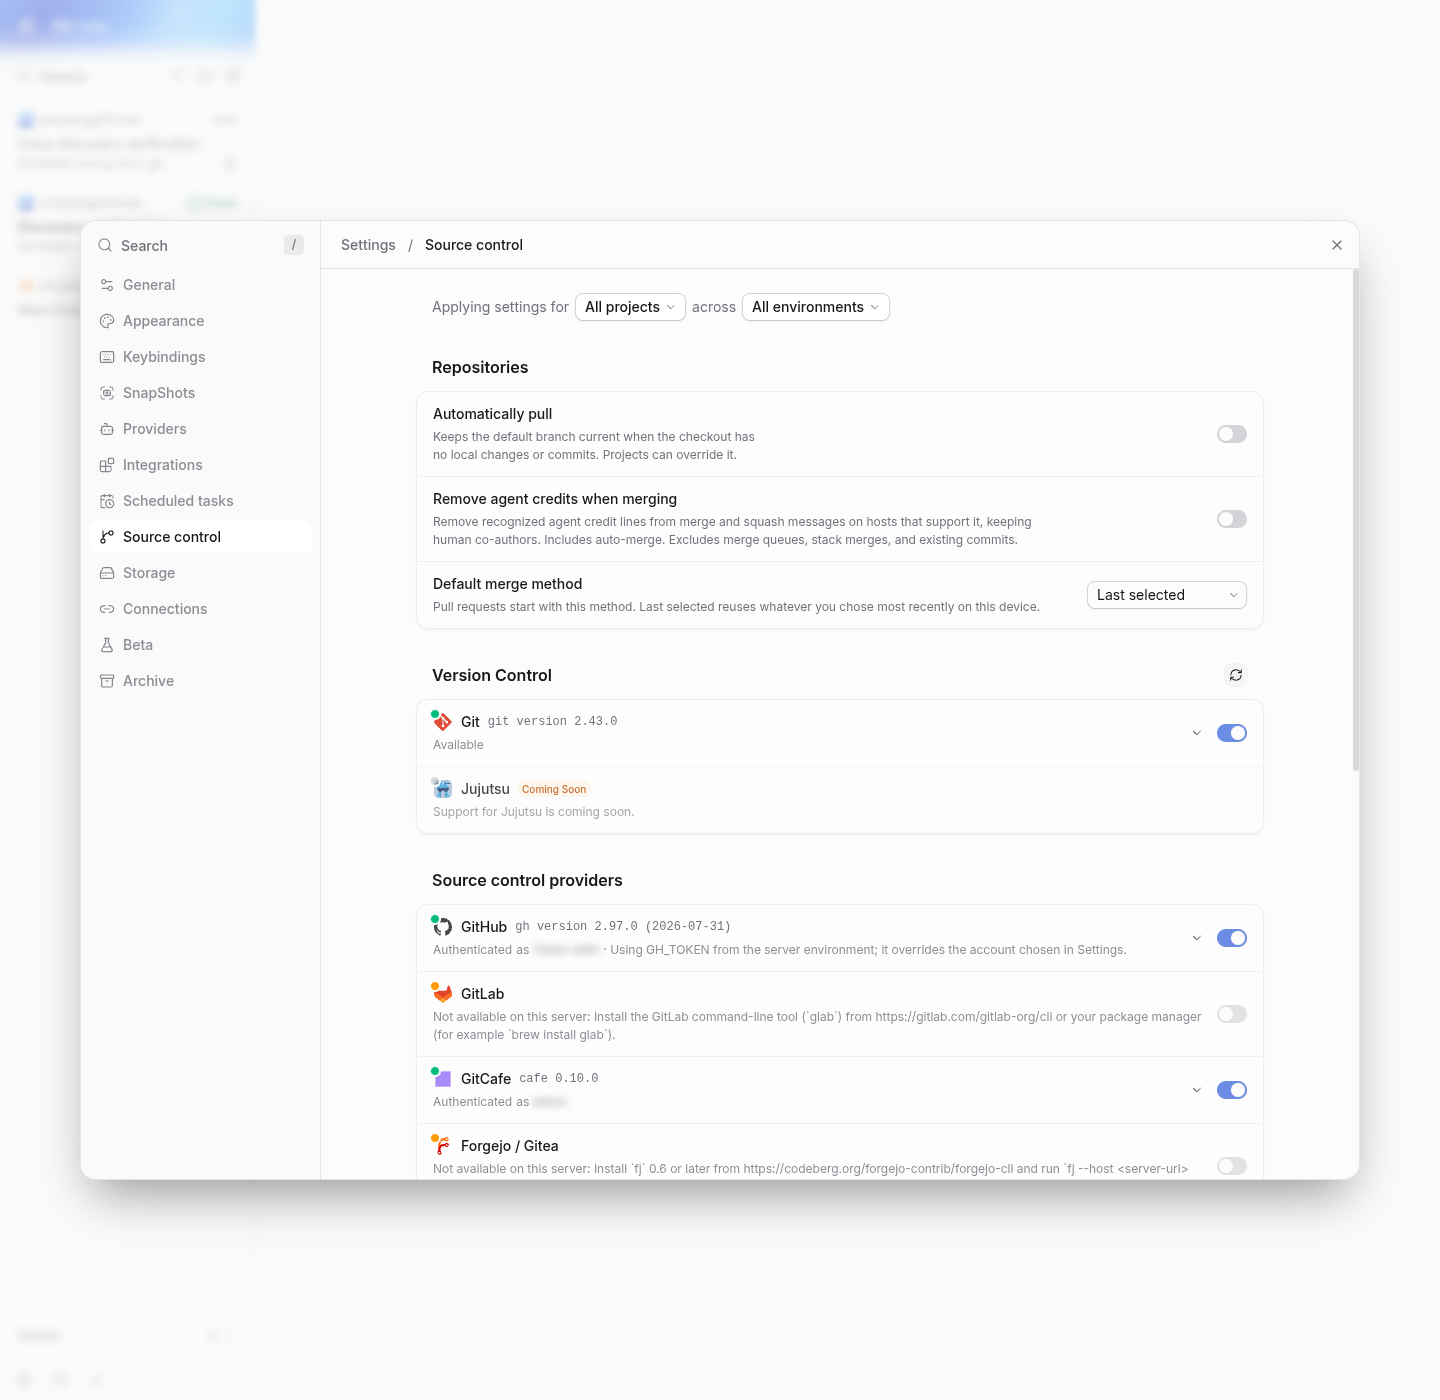Expand the GitCafe row chevron

(x=1197, y=1090)
